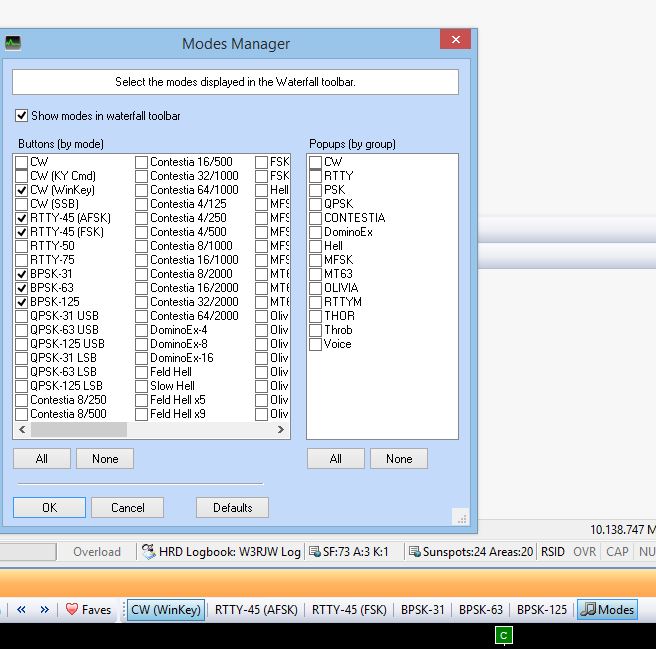Click the buttons list horizontal scrollbar thumb

point(79,429)
